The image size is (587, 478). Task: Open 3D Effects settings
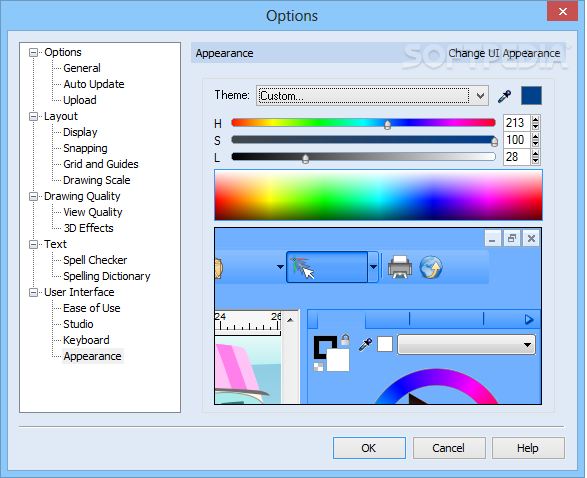[88, 228]
